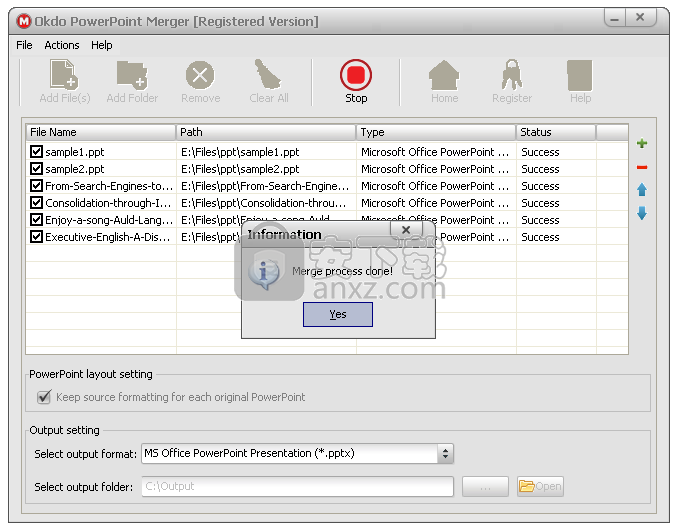The width and height of the screenshot is (684, 526).
Task: Select the From-Search-Engines-to file name
Action: point(109,186)
